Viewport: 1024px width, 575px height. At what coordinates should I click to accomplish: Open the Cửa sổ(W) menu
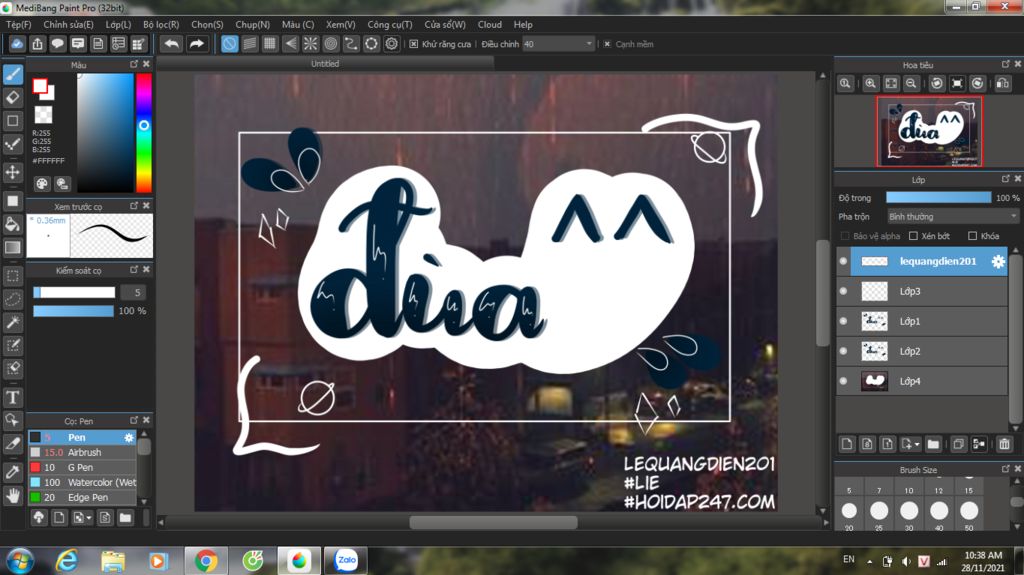[x=445, y=24]
